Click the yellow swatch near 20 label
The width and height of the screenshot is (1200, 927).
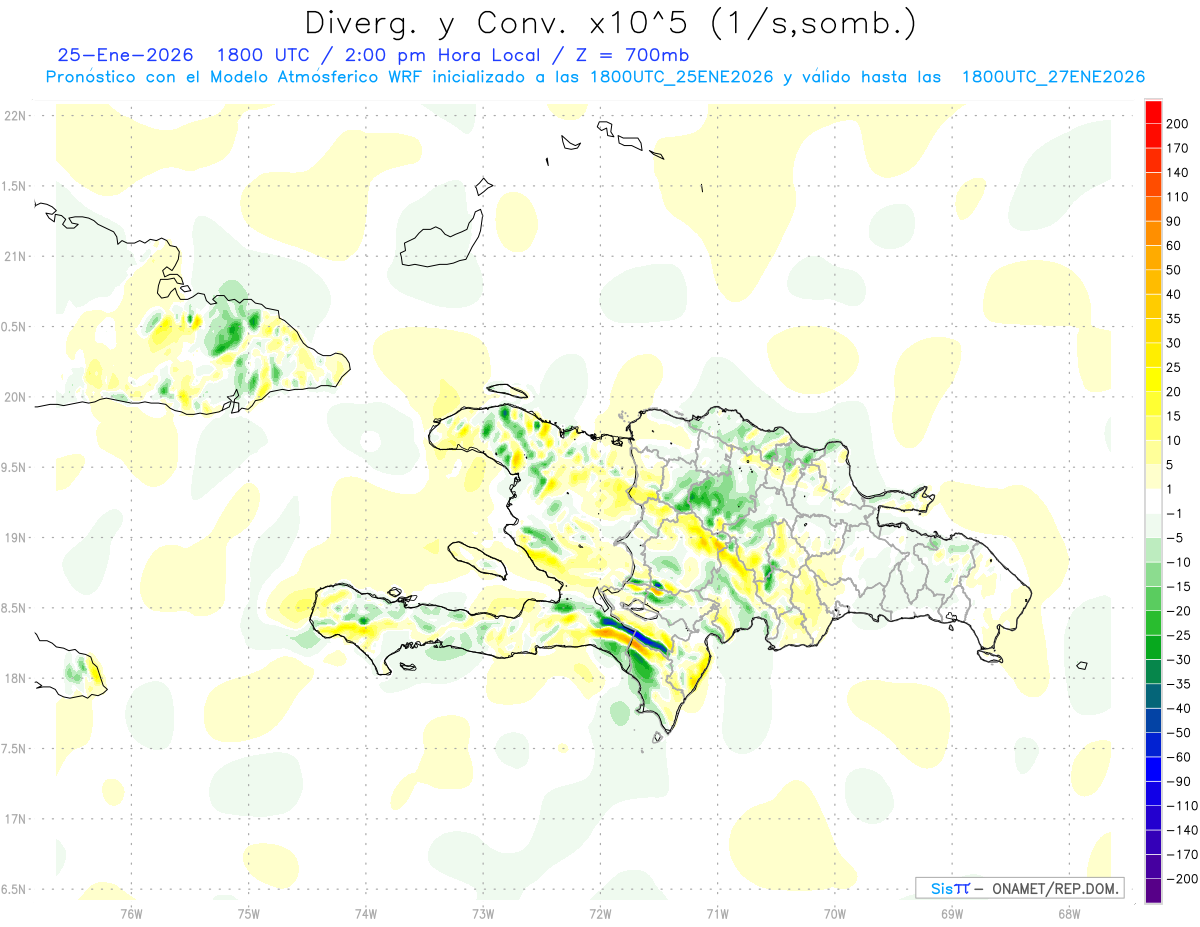coord(1153,380)
